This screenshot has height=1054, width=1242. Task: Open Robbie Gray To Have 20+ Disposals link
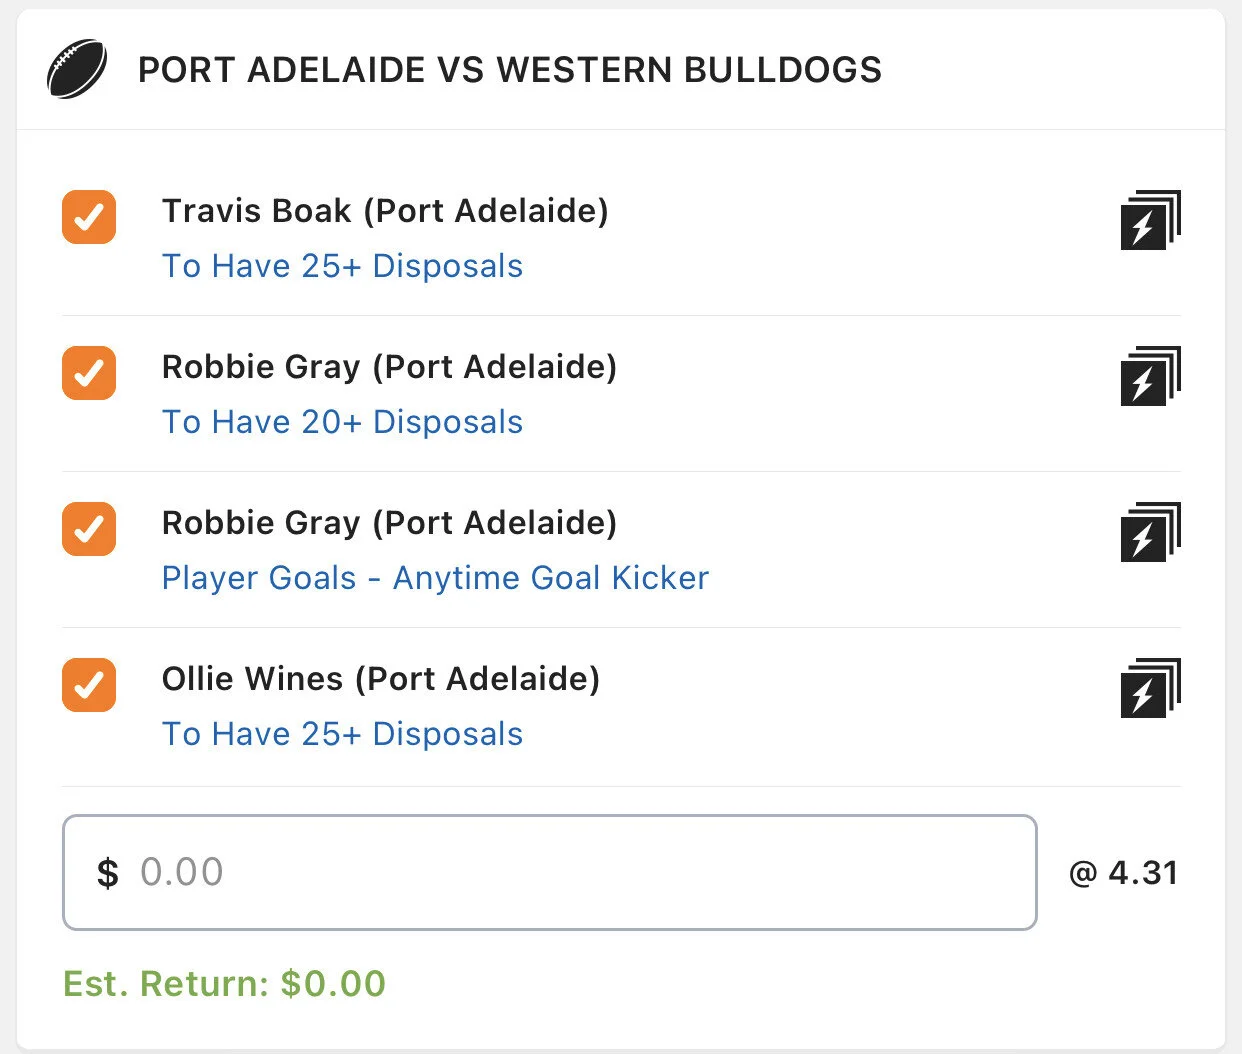tap(342, 422)
